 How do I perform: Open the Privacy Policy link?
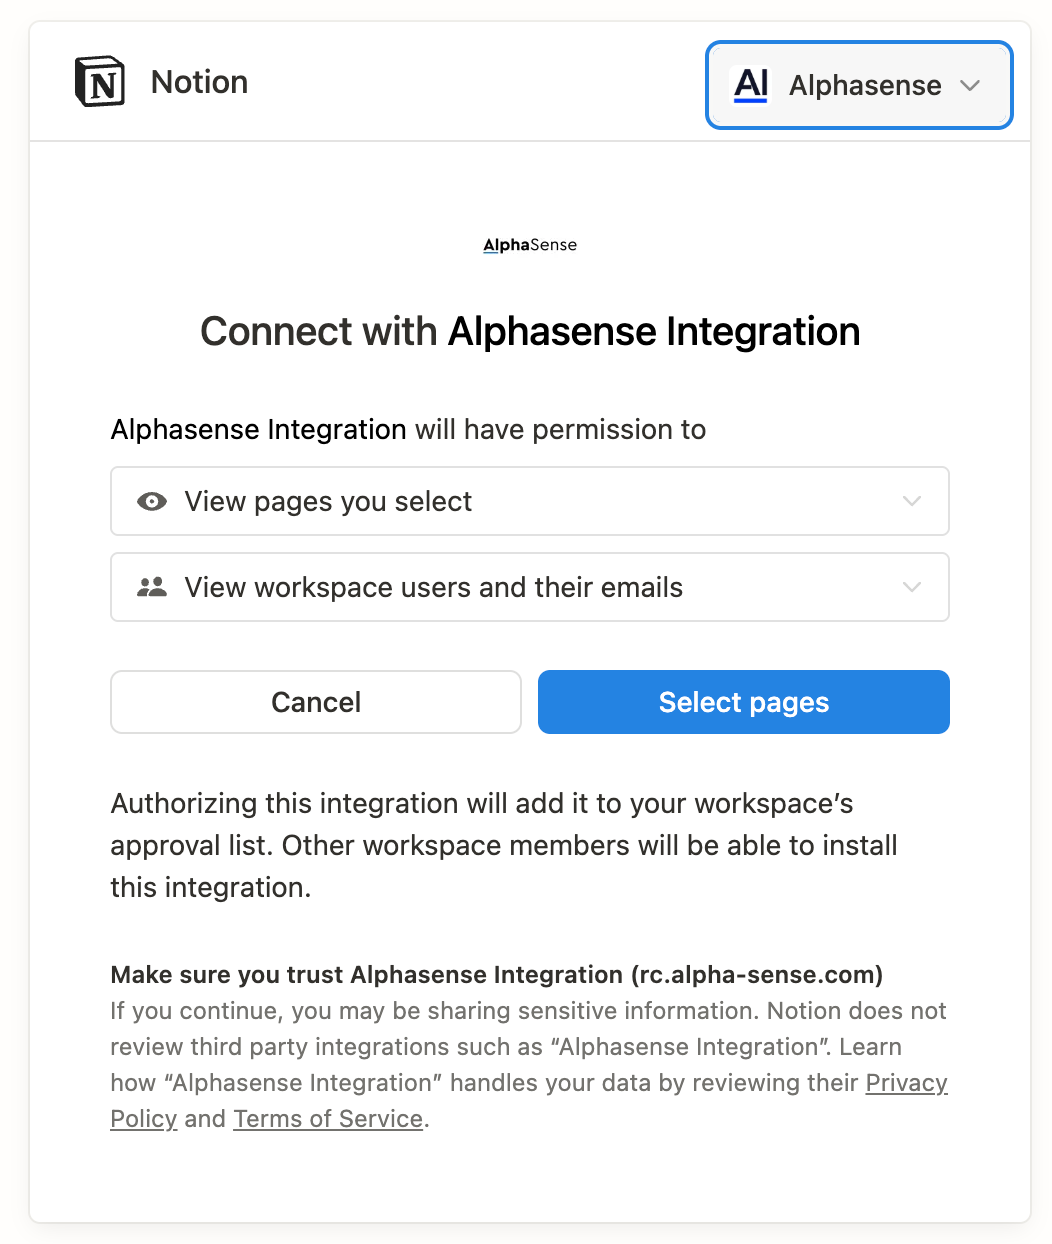coord(906,1083)
